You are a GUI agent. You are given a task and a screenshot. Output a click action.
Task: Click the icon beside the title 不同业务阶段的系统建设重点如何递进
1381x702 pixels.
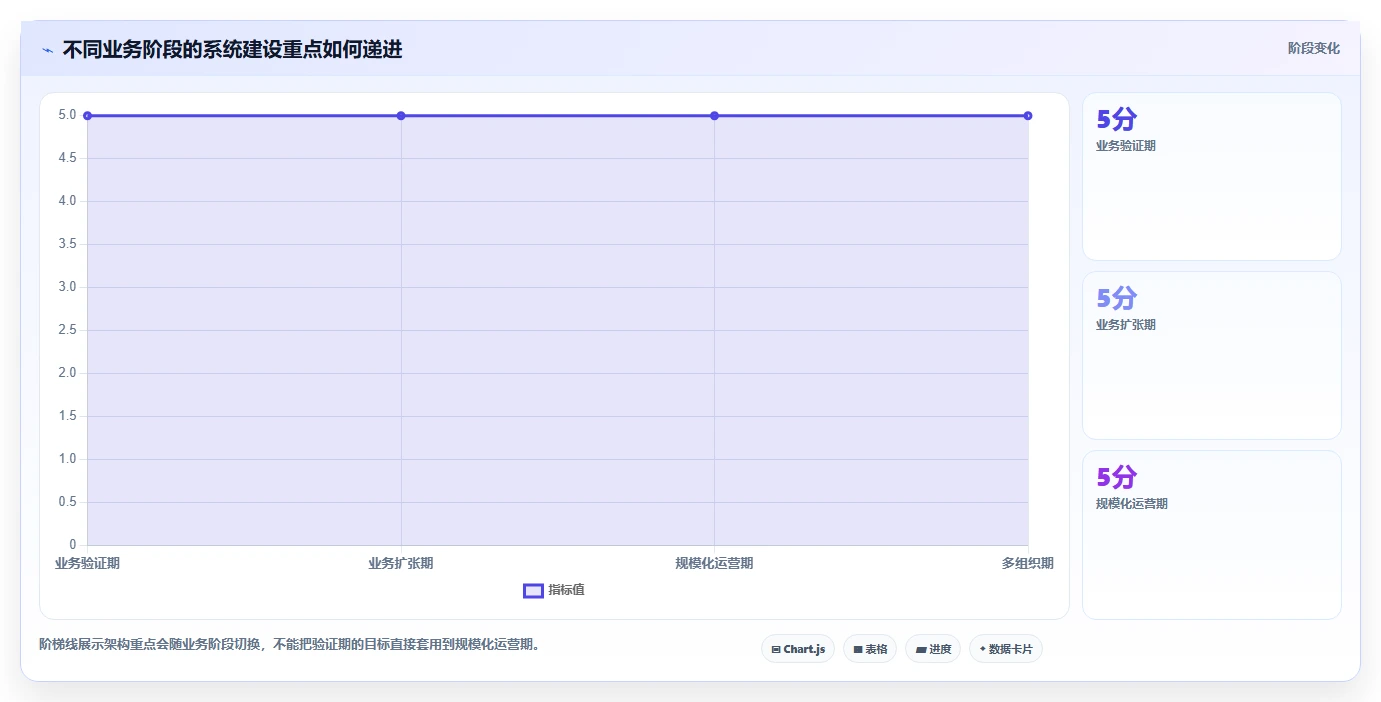coord(47,50)
